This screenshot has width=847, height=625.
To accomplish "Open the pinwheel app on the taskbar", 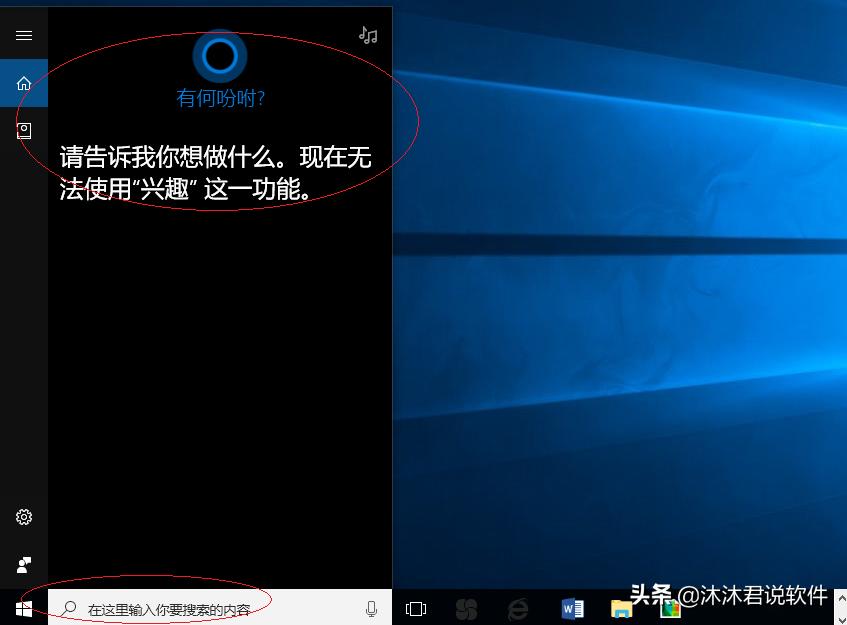I will [466, 607].
